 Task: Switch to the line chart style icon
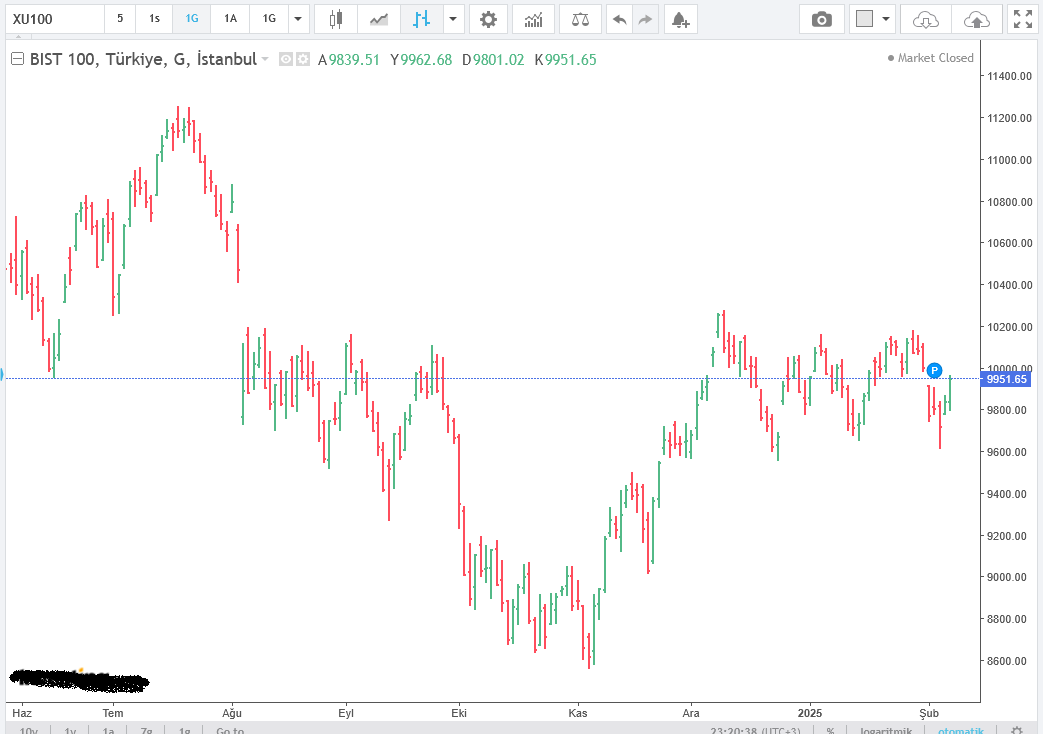(x=379, y=19)
